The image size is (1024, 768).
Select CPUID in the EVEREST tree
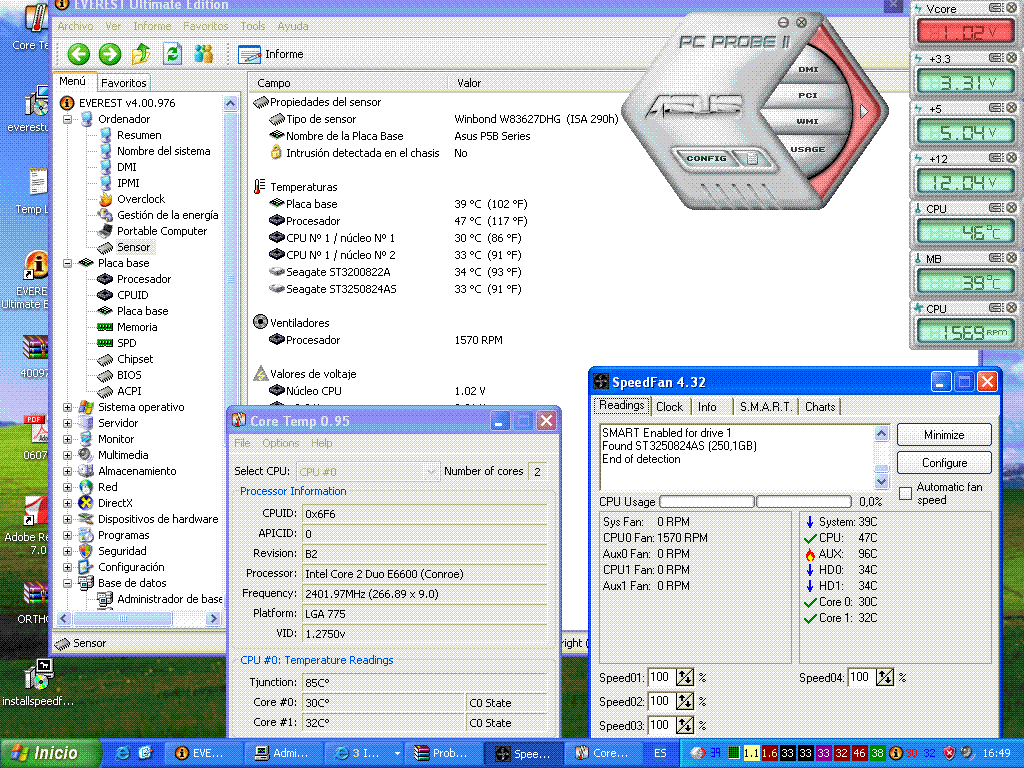pos(133,295)
